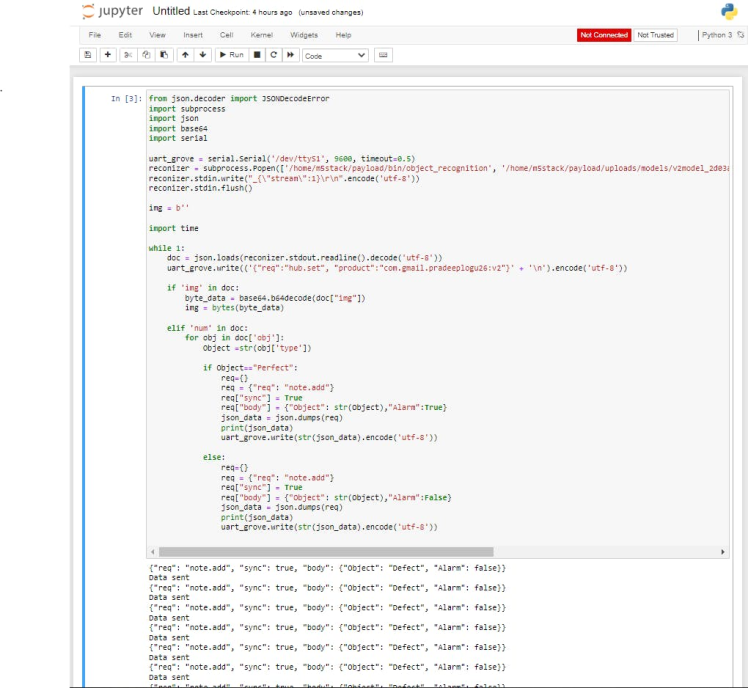Image resolution: width=748 pixels, height=688 pixels.
Task: Restart the kernel with circular arrow
Action: (x=273, y=55)
